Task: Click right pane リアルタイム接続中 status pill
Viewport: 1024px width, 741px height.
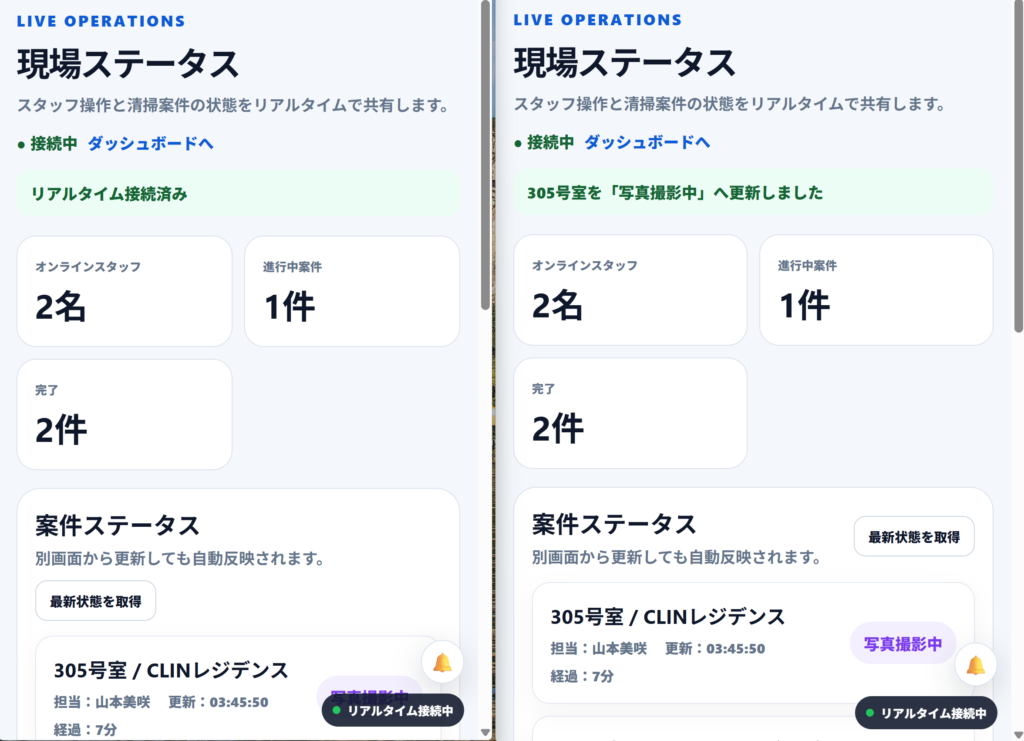Action: pos(926,713)
